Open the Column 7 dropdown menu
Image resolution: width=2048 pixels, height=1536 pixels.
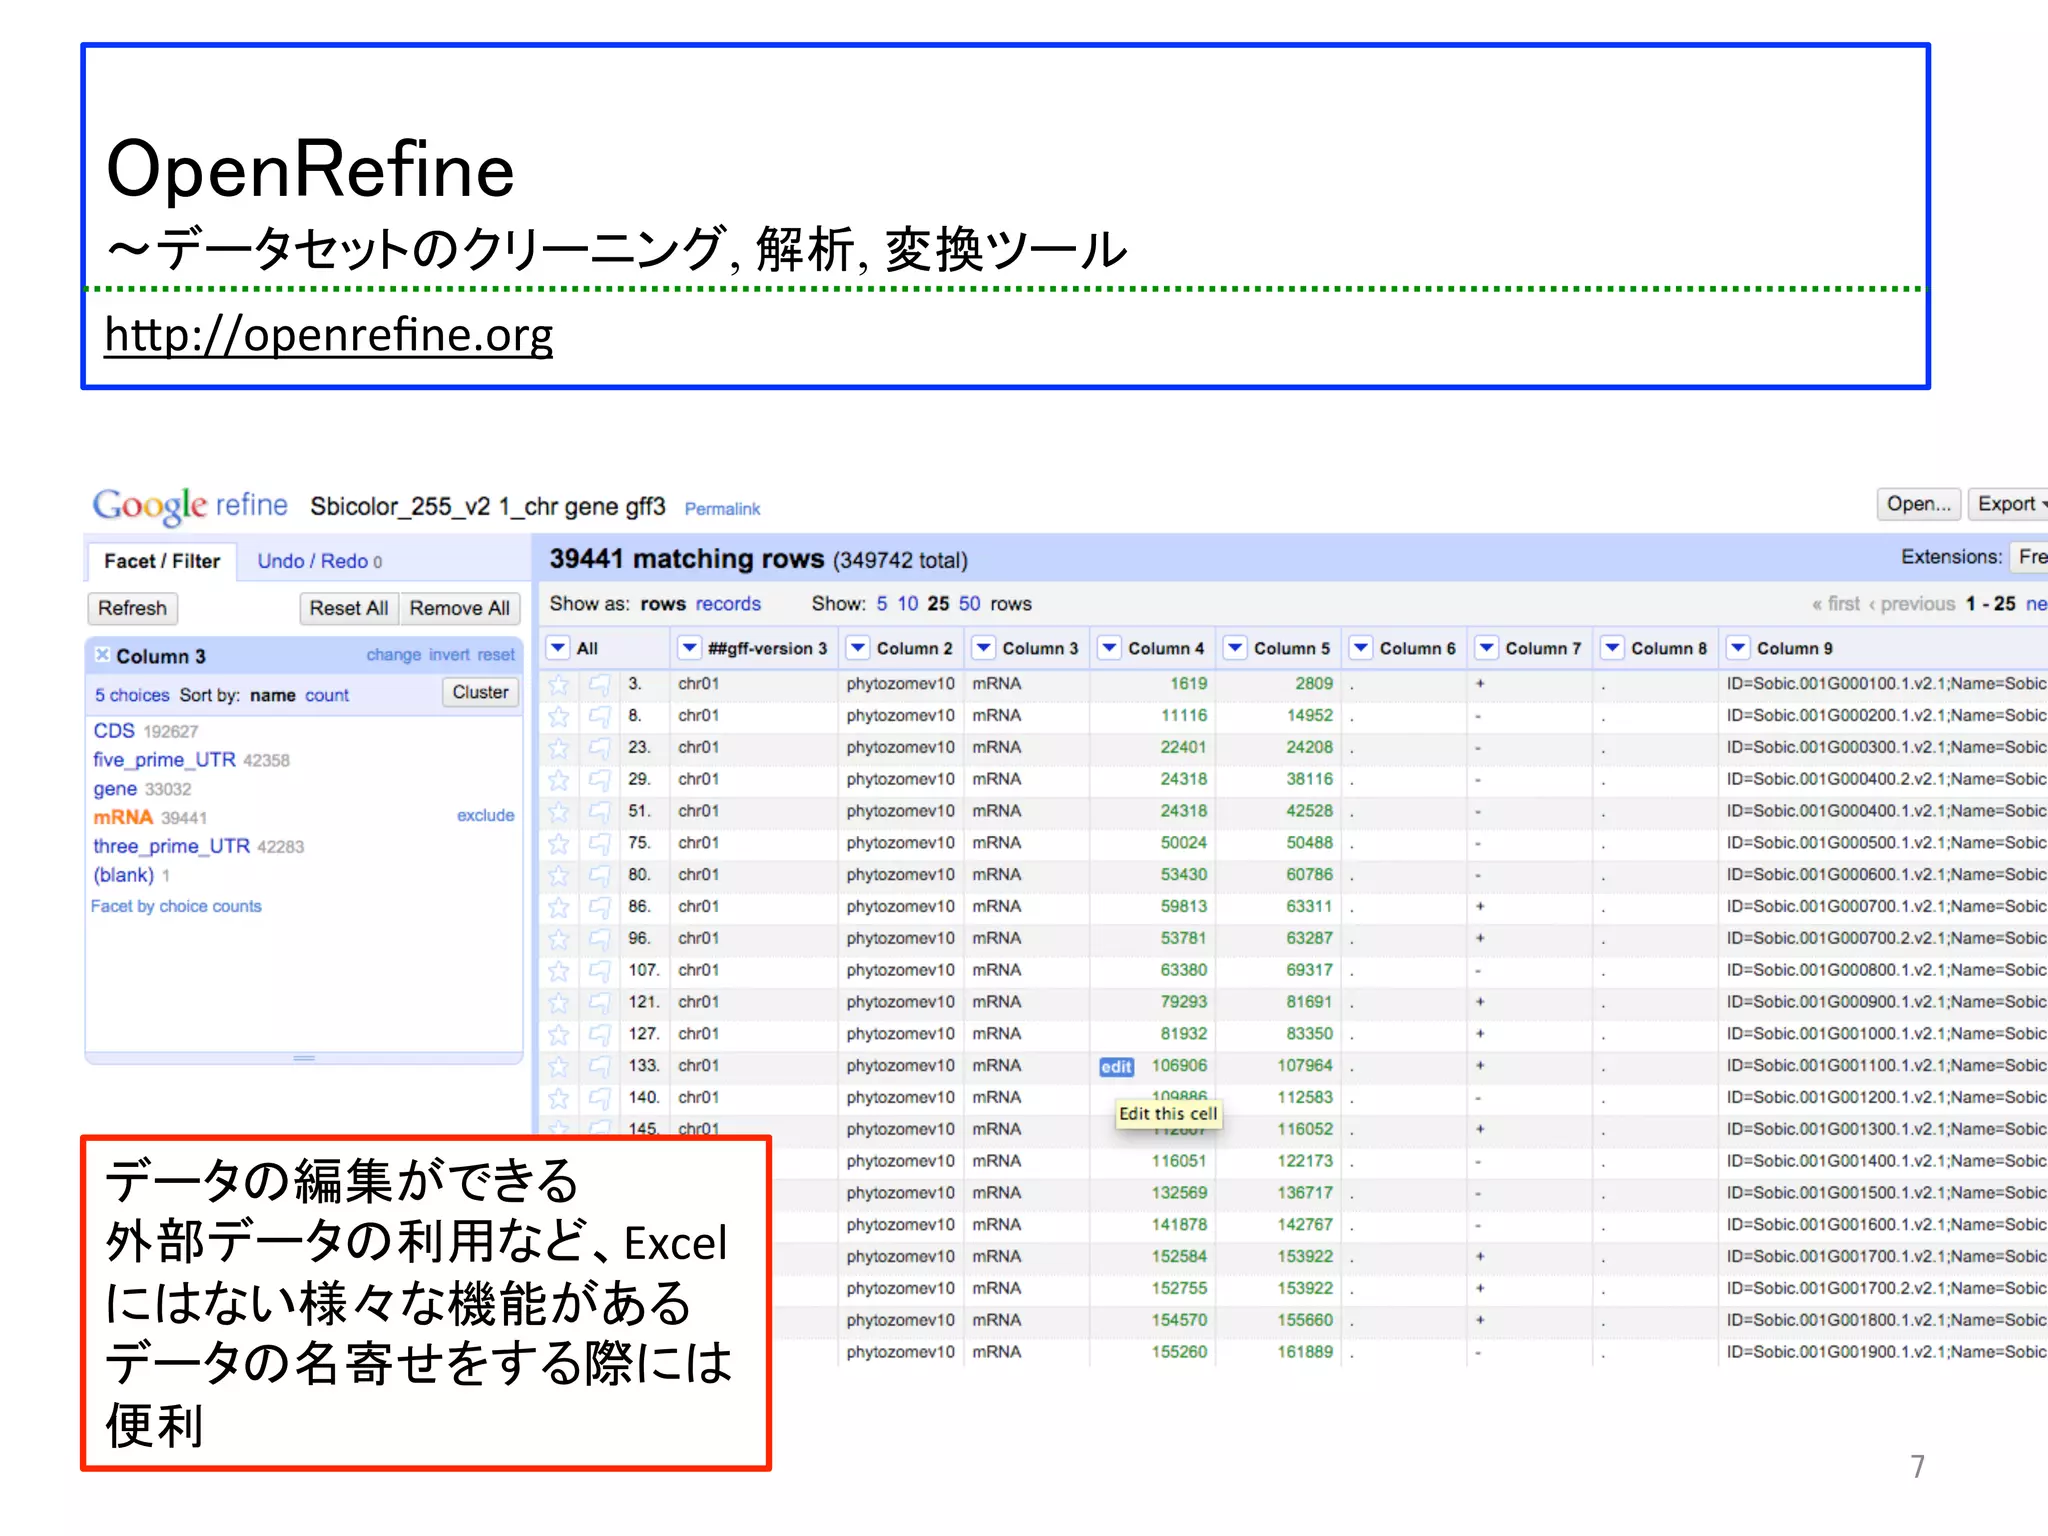1487,648
